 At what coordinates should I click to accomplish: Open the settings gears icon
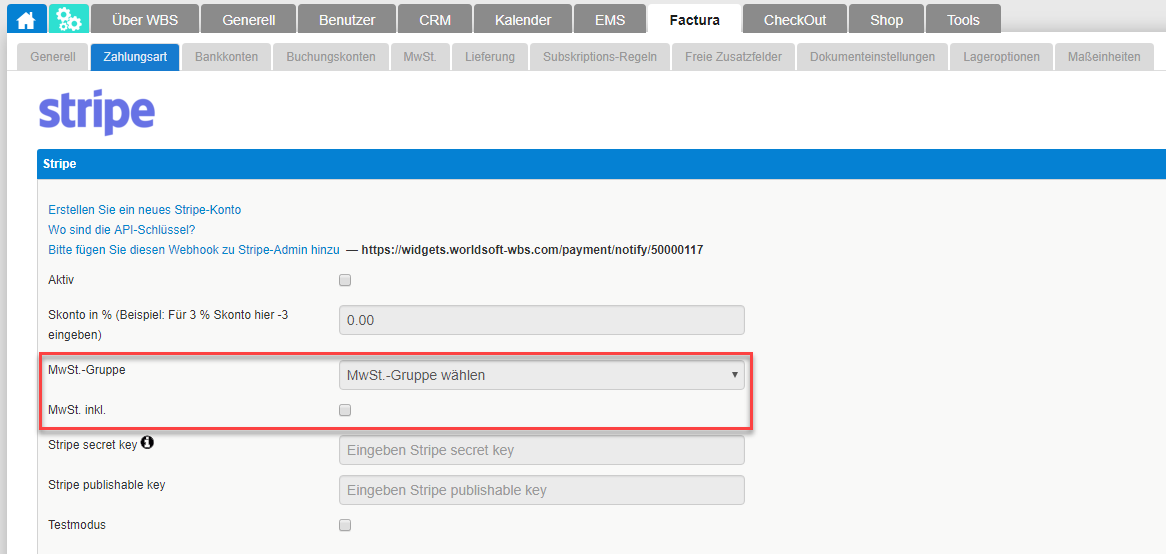click(69, 19)
